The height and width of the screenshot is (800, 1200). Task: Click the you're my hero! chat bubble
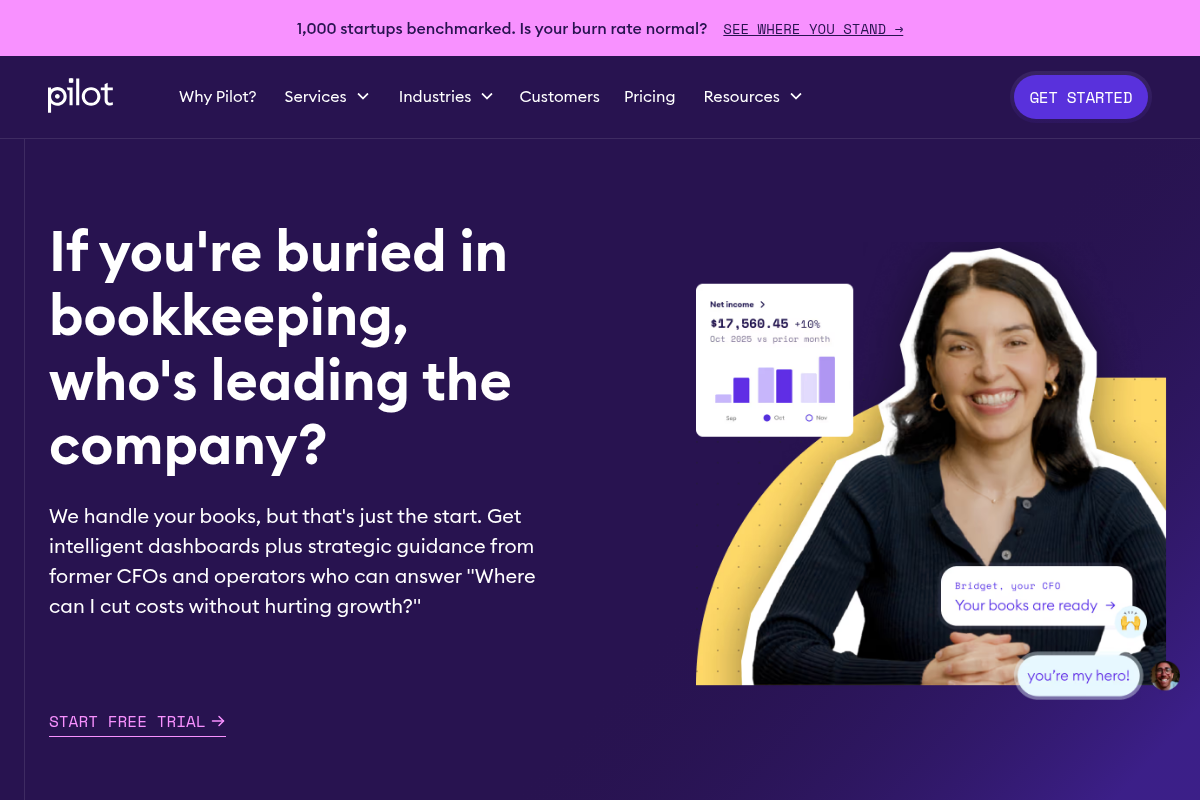[1079, 676]
